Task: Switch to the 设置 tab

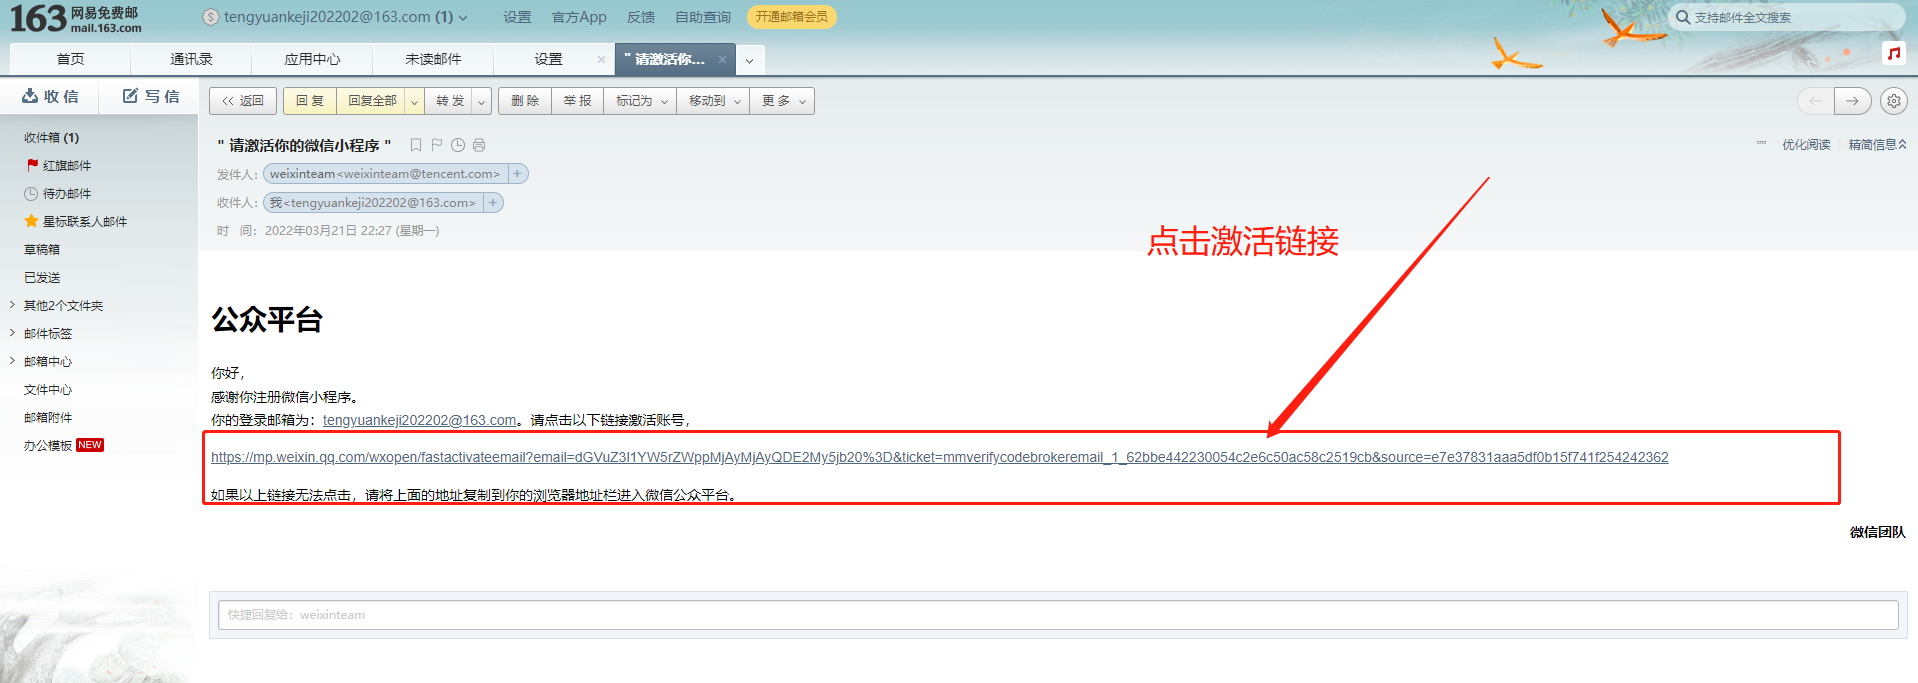Action: pyautogui.click(x=548, y=59)
